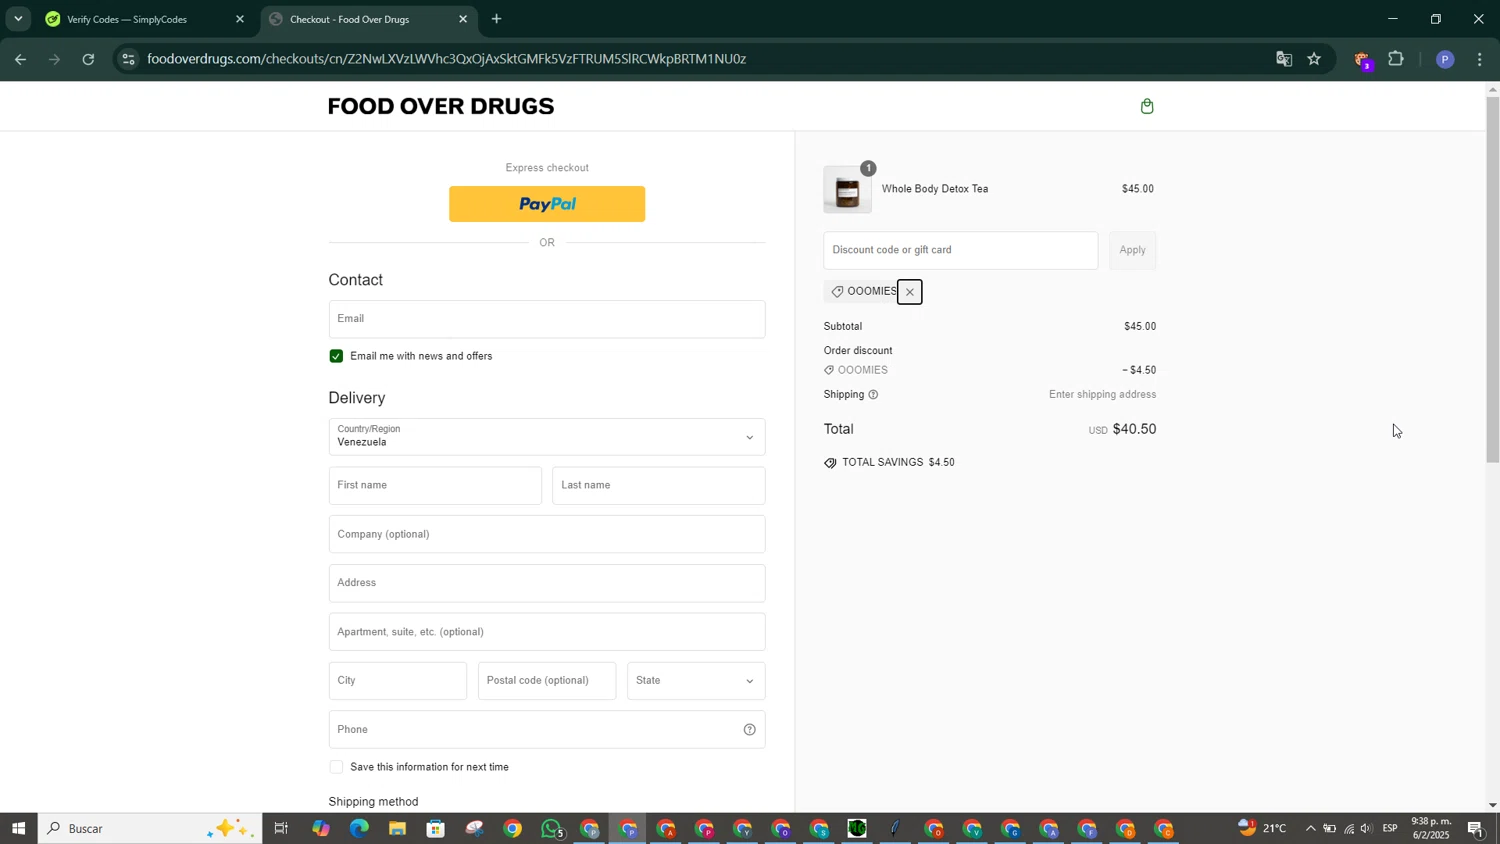
Task: Open the Chrome profile avatar
Action: [x=1444, y=59]
